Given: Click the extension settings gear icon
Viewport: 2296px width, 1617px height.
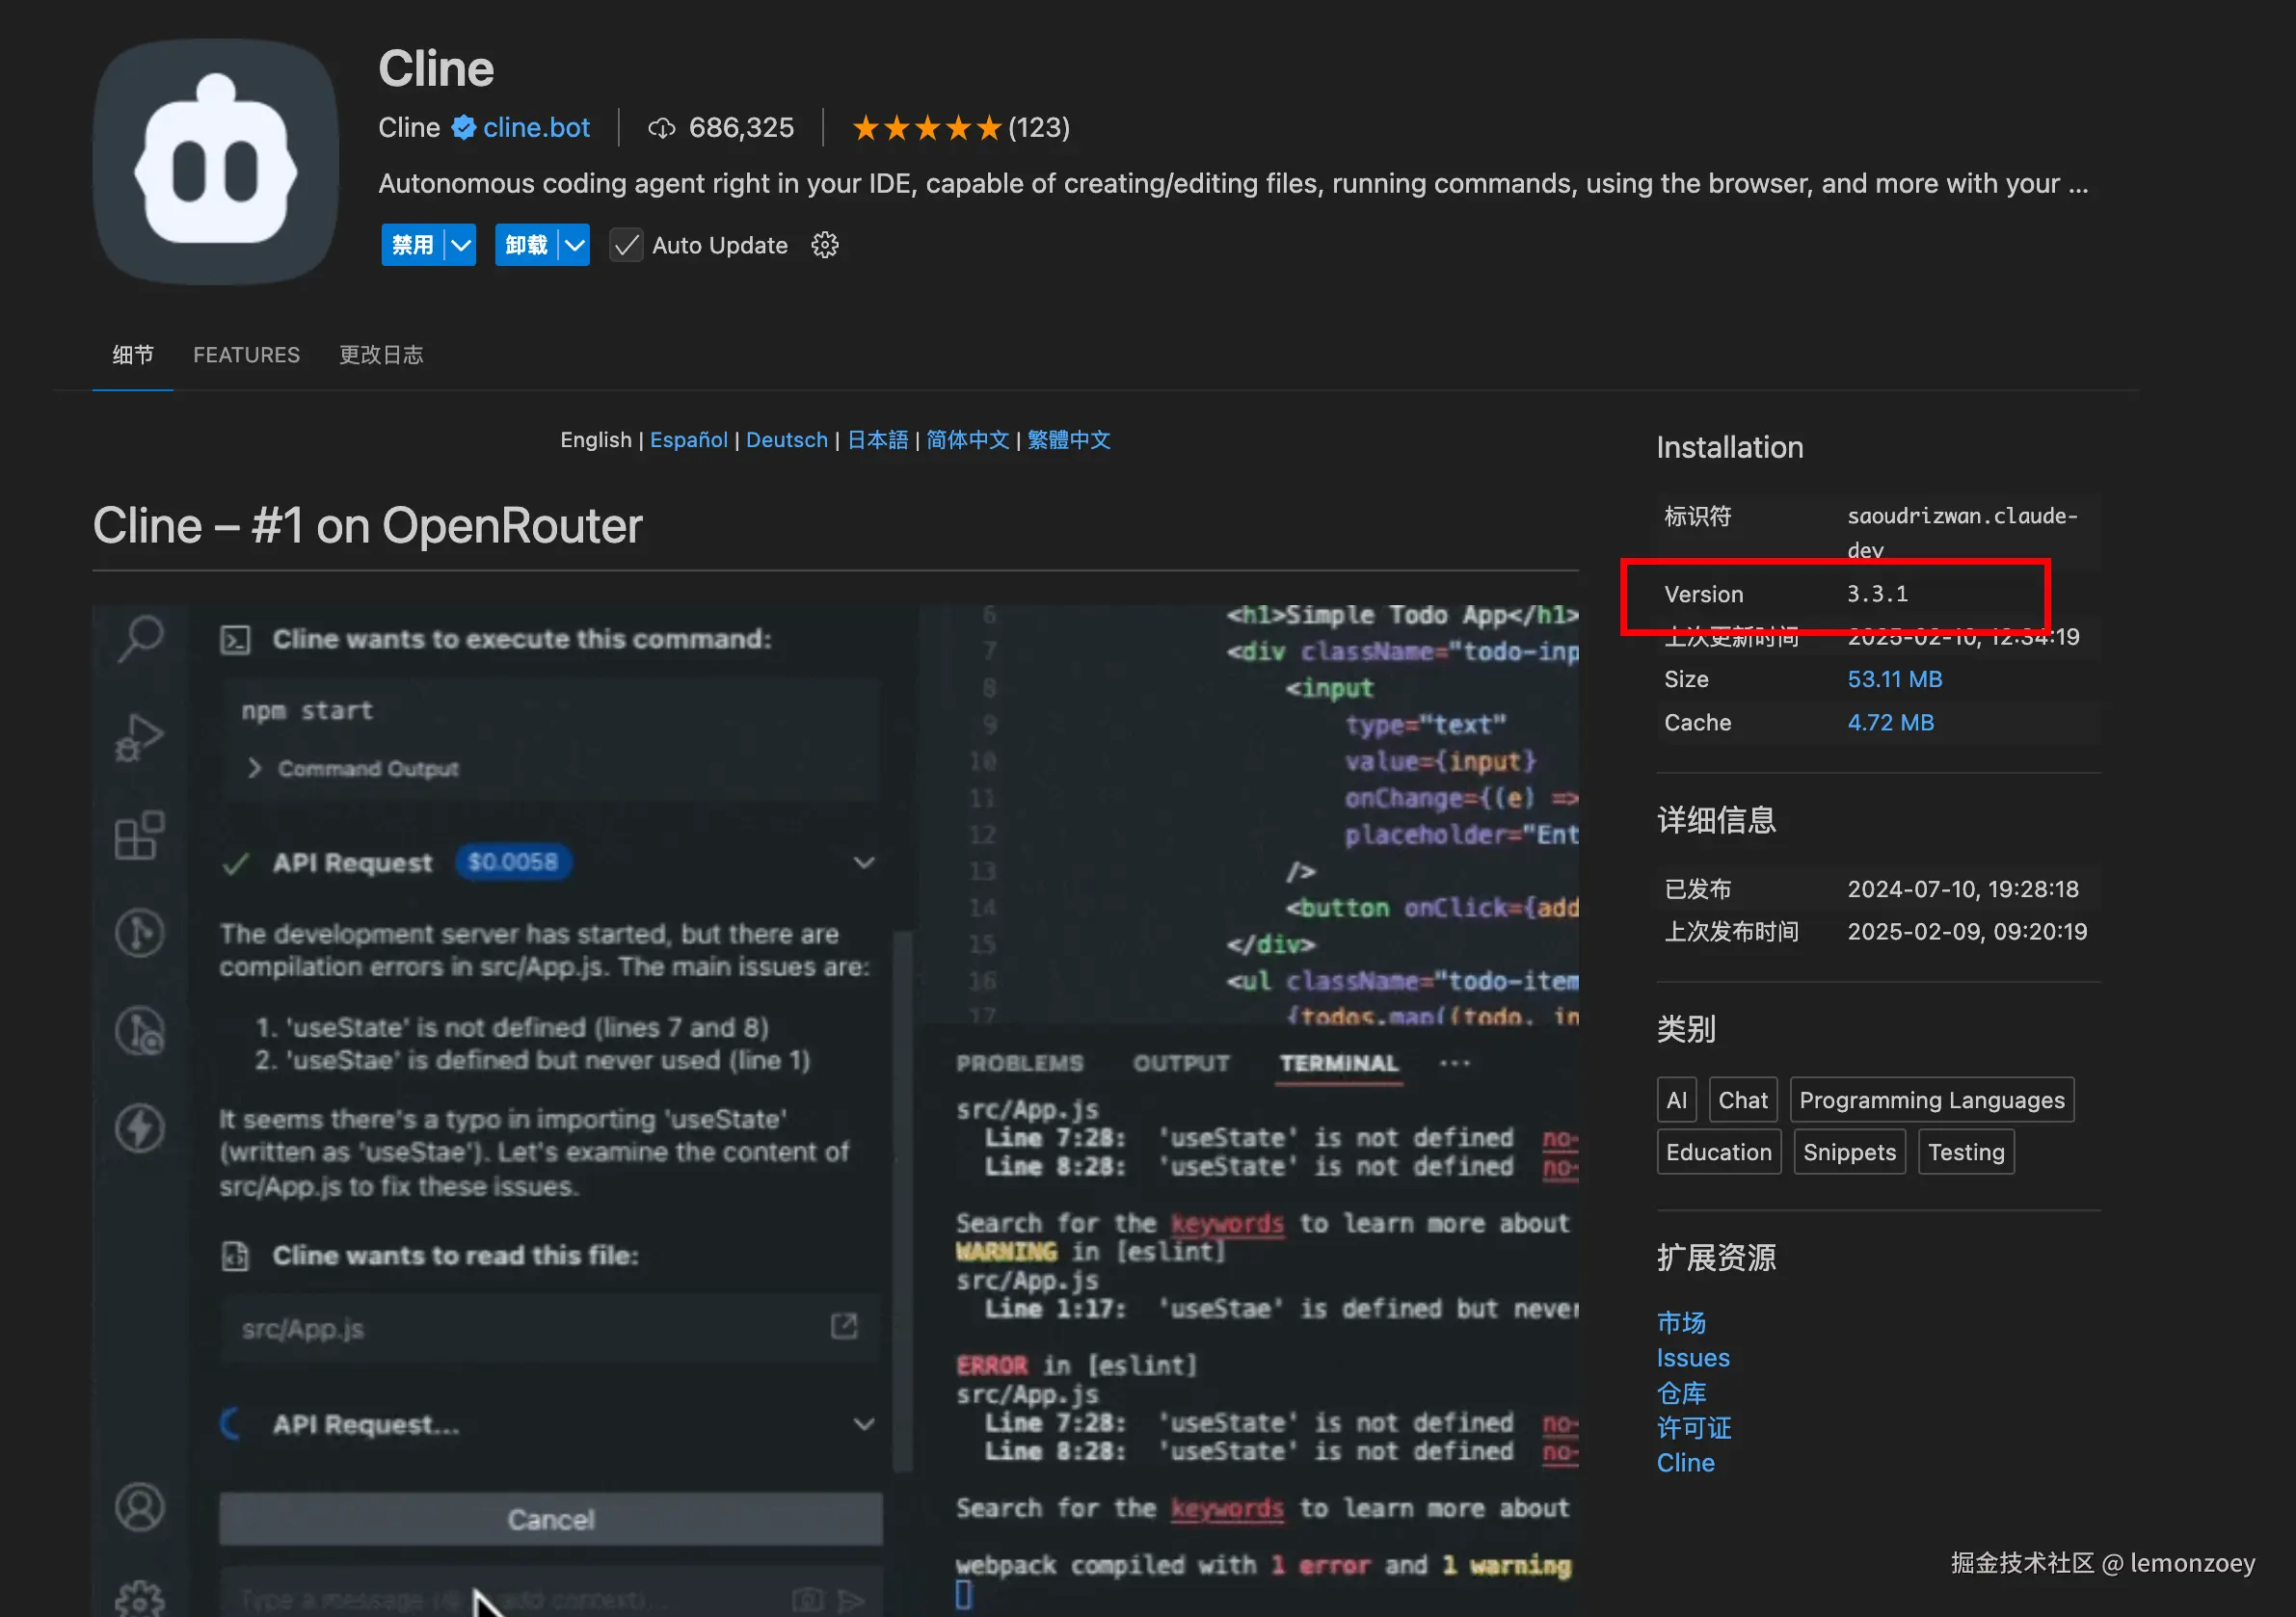Looking at the screenshot, I should click(824, 245).
